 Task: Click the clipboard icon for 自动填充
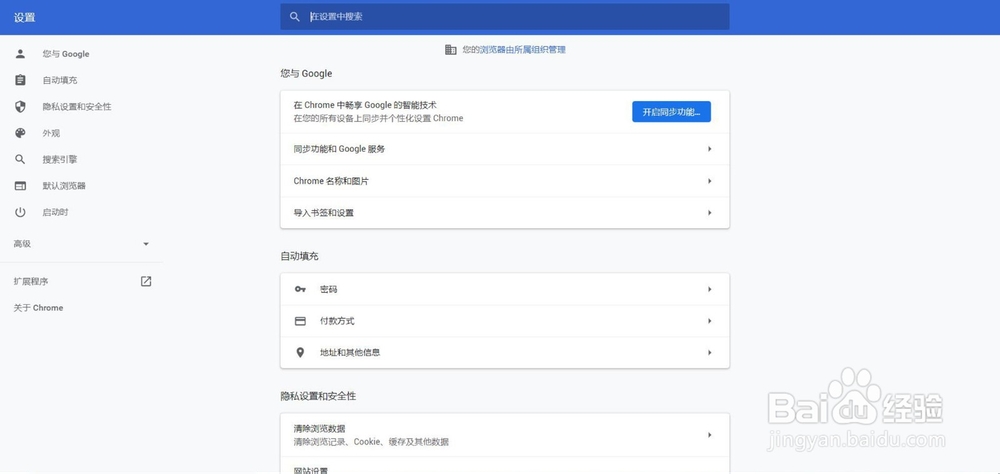(x=20, y=80)
